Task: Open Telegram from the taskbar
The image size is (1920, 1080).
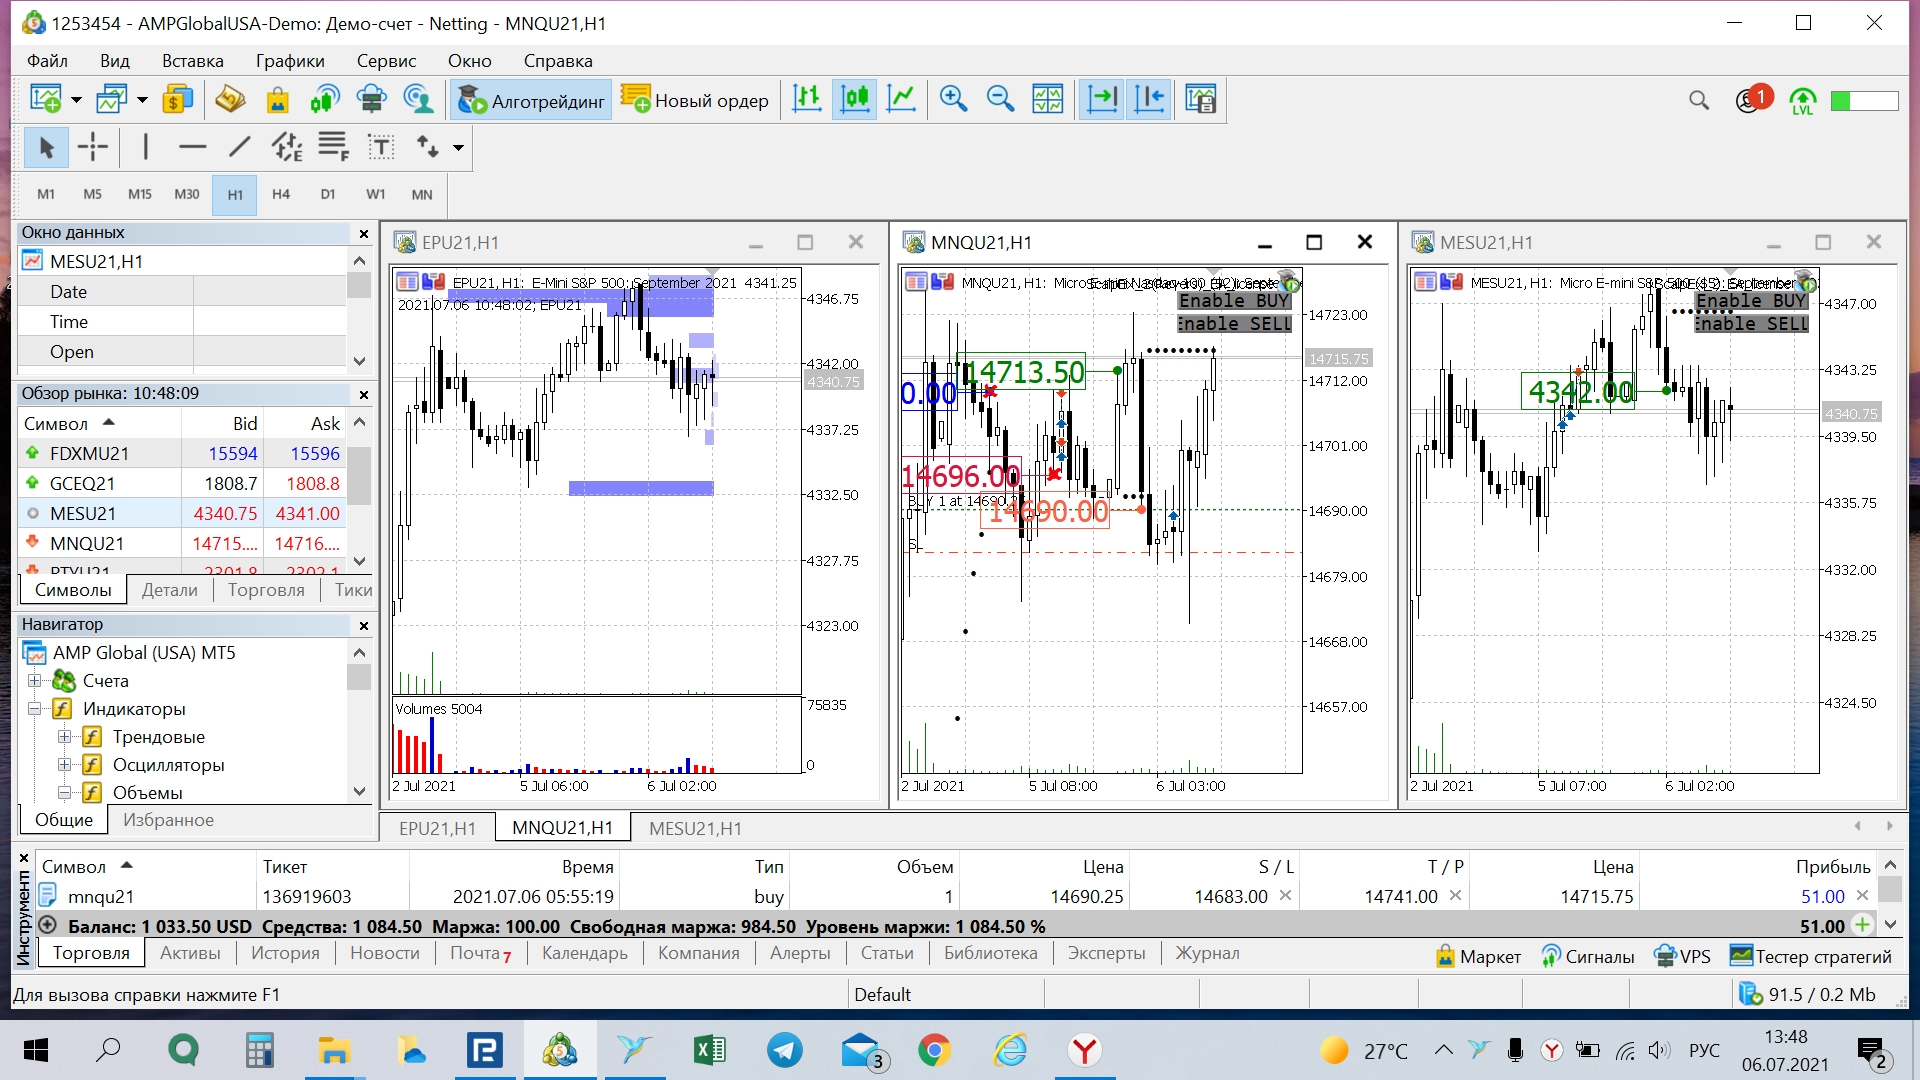Action: pos(784,1050)
